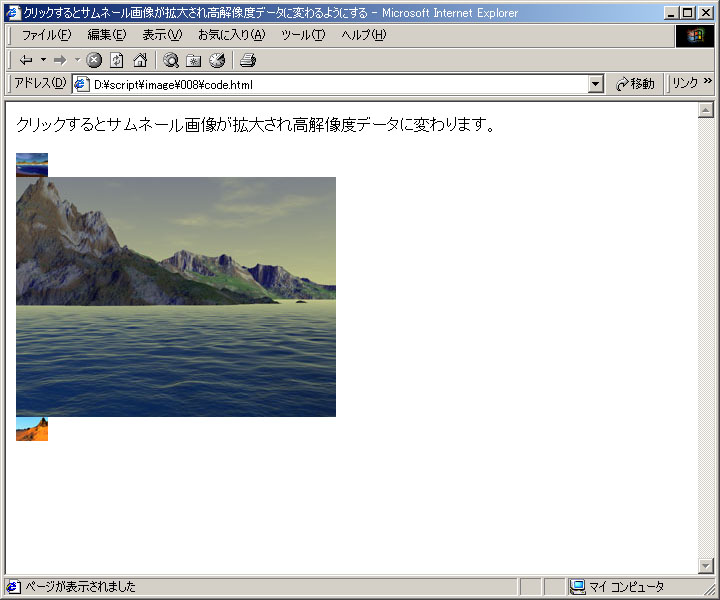Image resolution: width=720 pixels, height=600 pixels.
Task: Click the vertical scrollbar down arrow
Action: pyautogui.click(x=706, y=566)
